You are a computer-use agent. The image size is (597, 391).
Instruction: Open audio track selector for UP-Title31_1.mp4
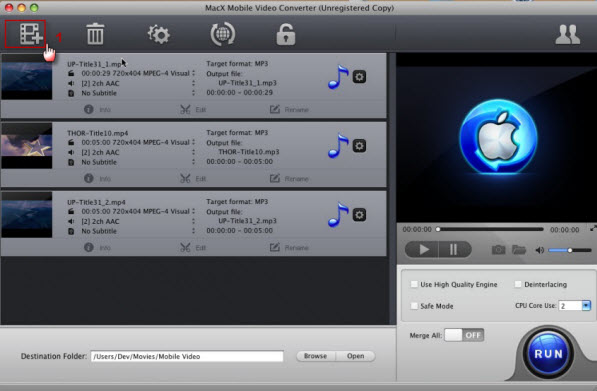(193, 83)
